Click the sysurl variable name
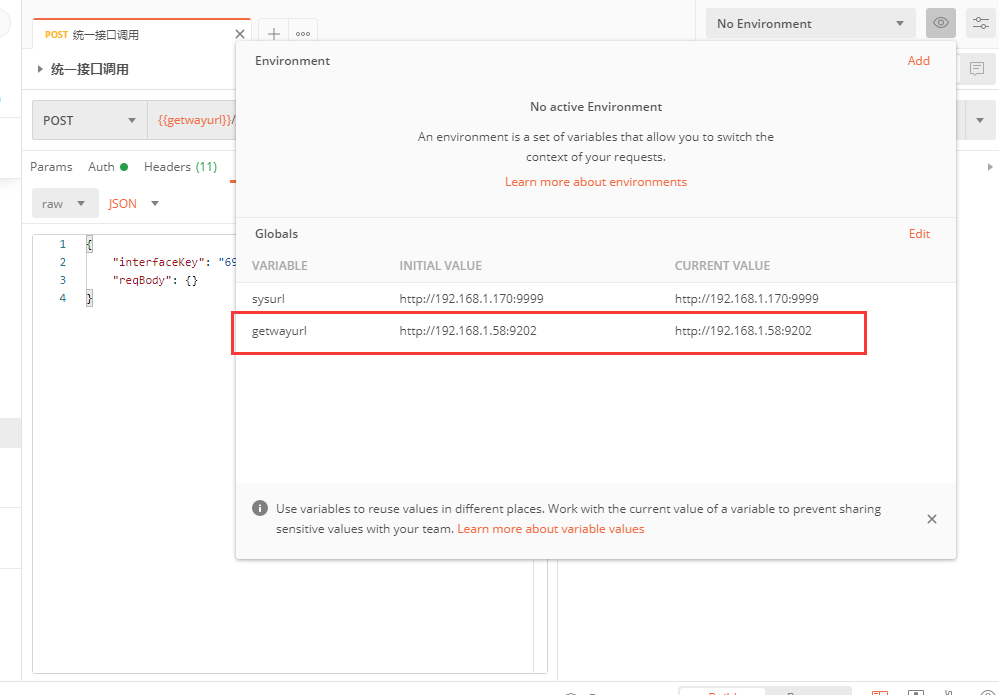Screen dimensions: 999x695 click(268, 299)
